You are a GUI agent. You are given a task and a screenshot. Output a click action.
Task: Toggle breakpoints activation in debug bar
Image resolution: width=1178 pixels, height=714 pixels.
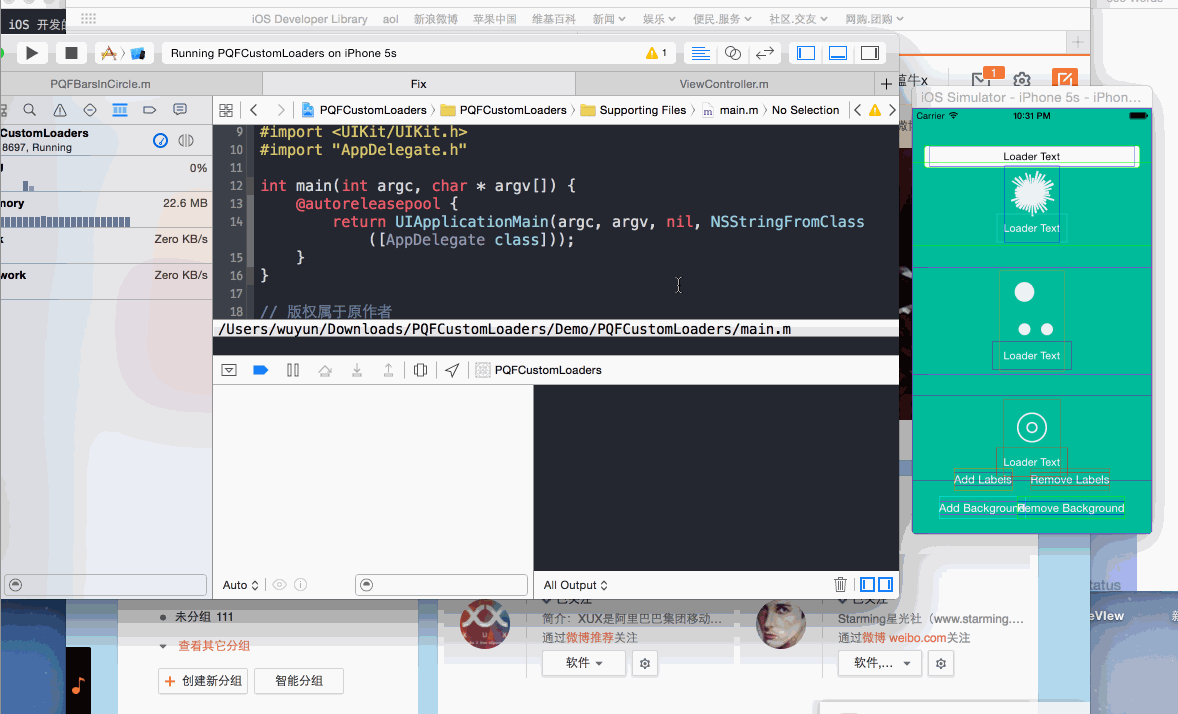[x=261, y=370]
